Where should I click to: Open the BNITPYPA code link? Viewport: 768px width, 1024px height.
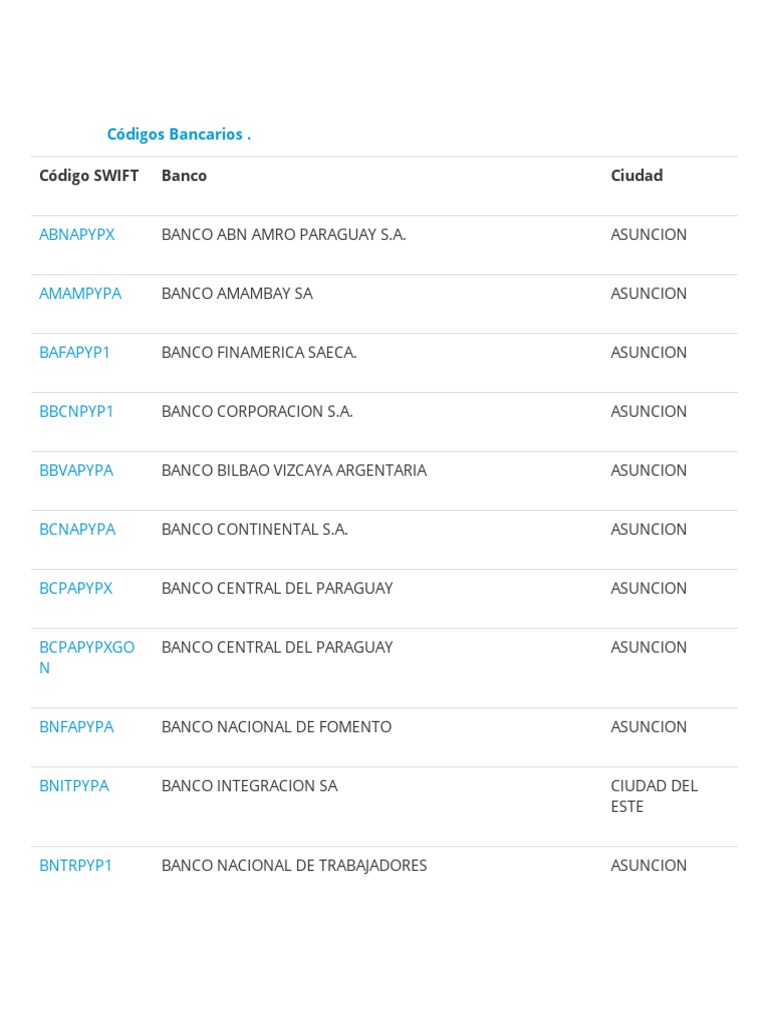click(74, 786)
